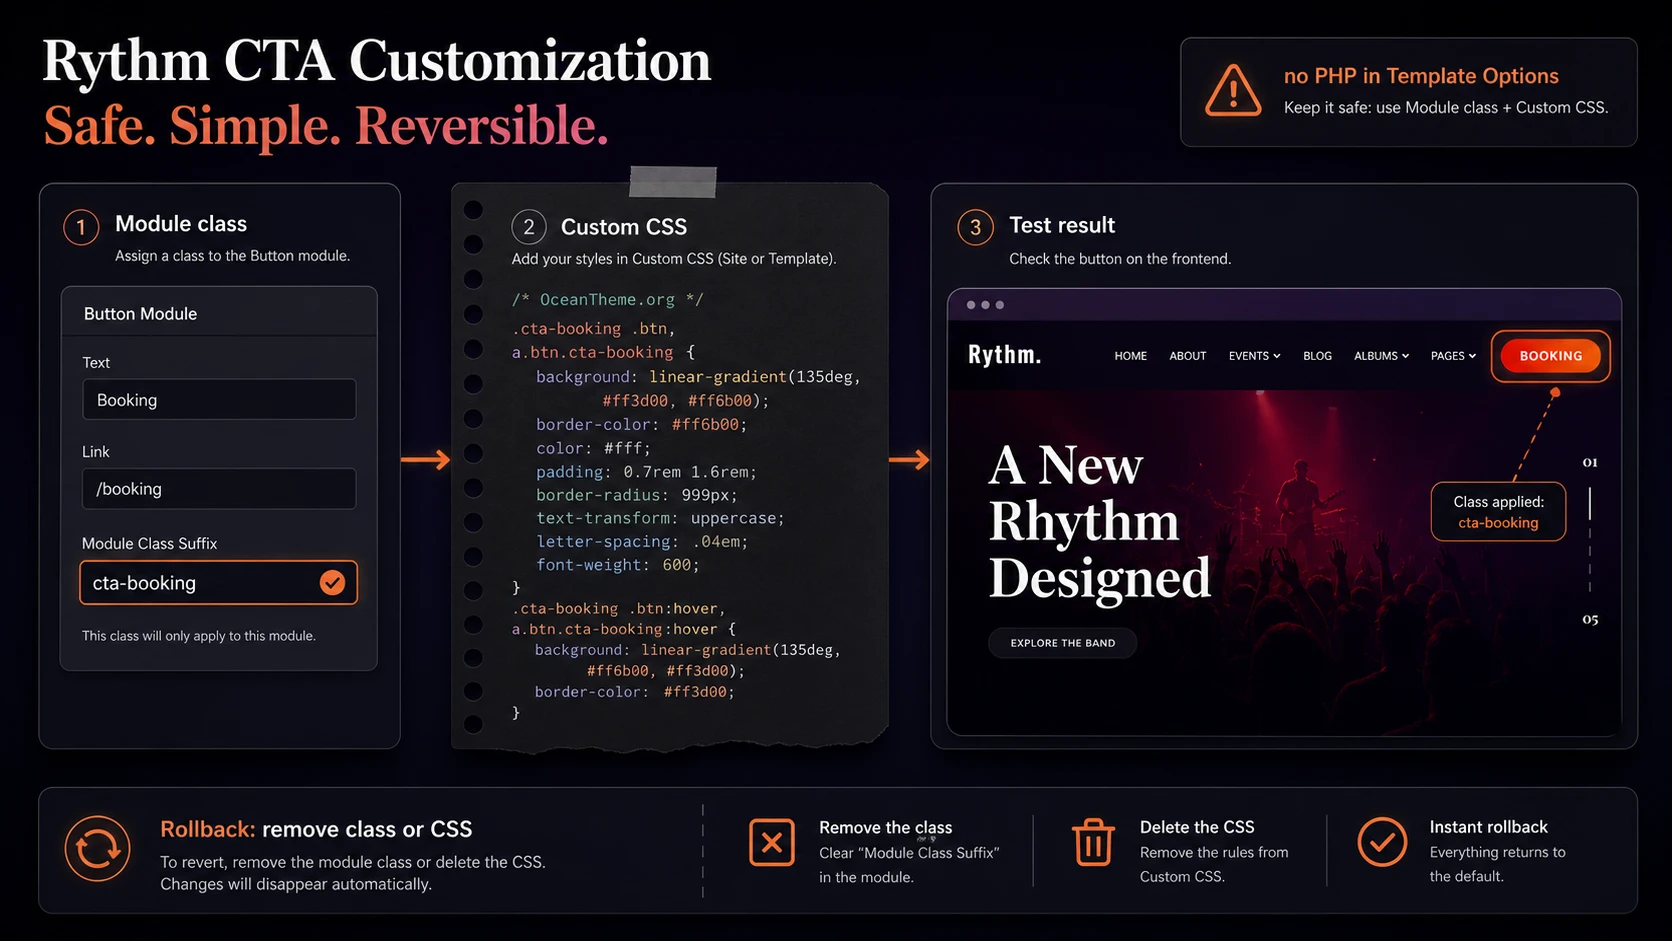Expand the ALBUMS dropdown menu
The height and width of the screenshot is (941, 1672).
click(1381, 356)
